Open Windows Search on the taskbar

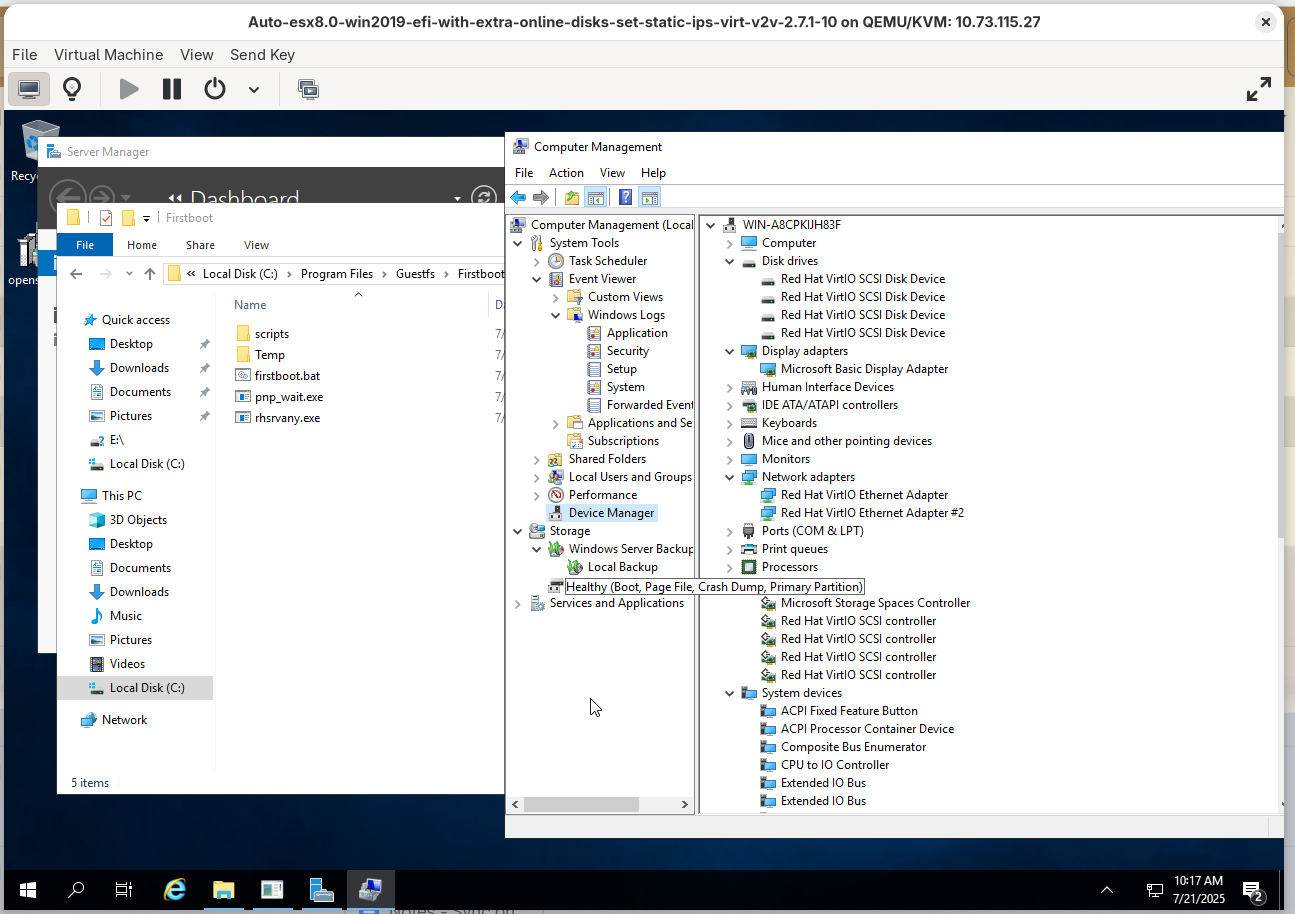tap(76, 889)
